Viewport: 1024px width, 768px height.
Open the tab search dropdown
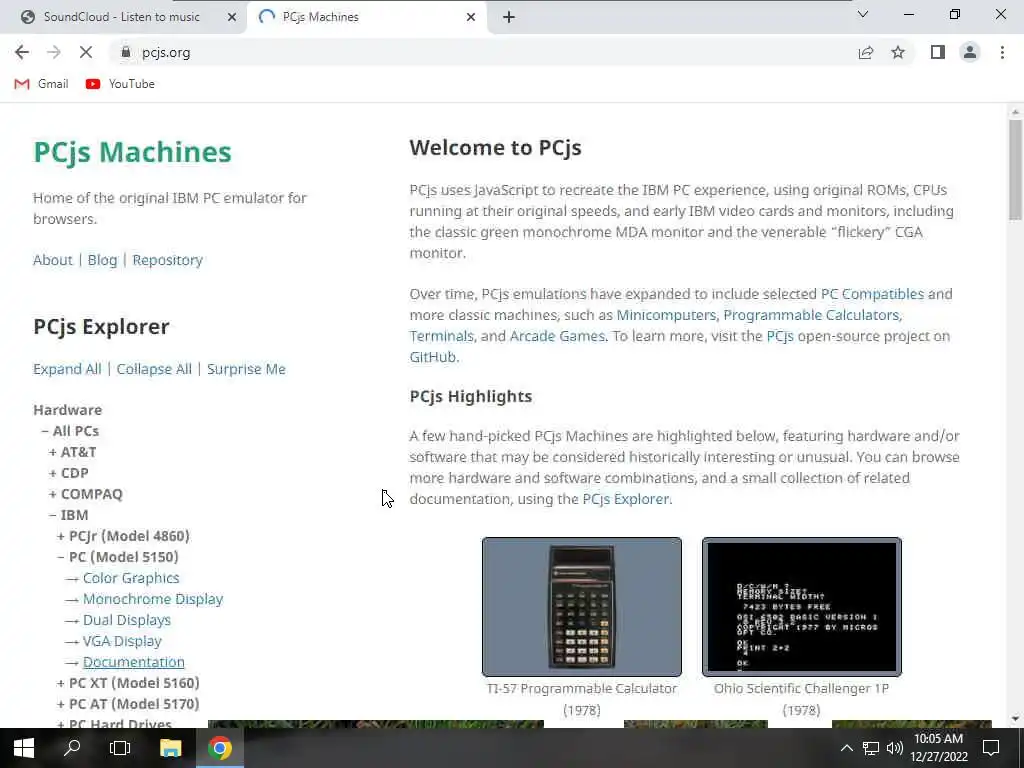[x=863, y=14]
